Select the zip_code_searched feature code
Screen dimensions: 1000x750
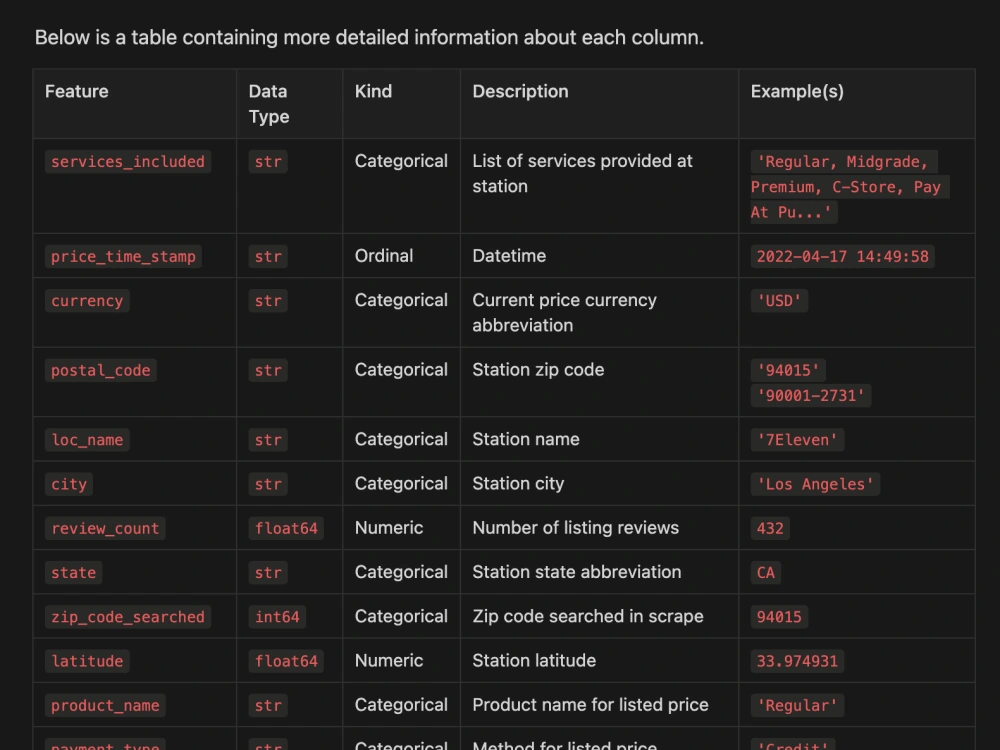coord(128,617)
